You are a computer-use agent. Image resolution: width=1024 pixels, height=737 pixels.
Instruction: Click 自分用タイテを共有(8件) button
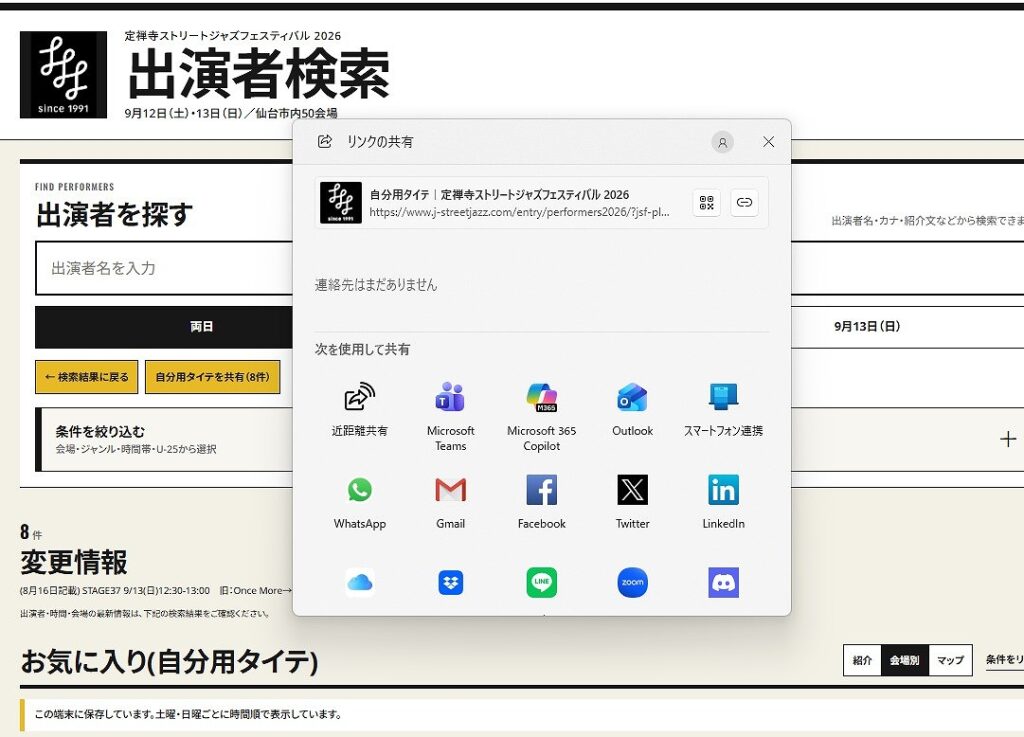tap(212, 377)
